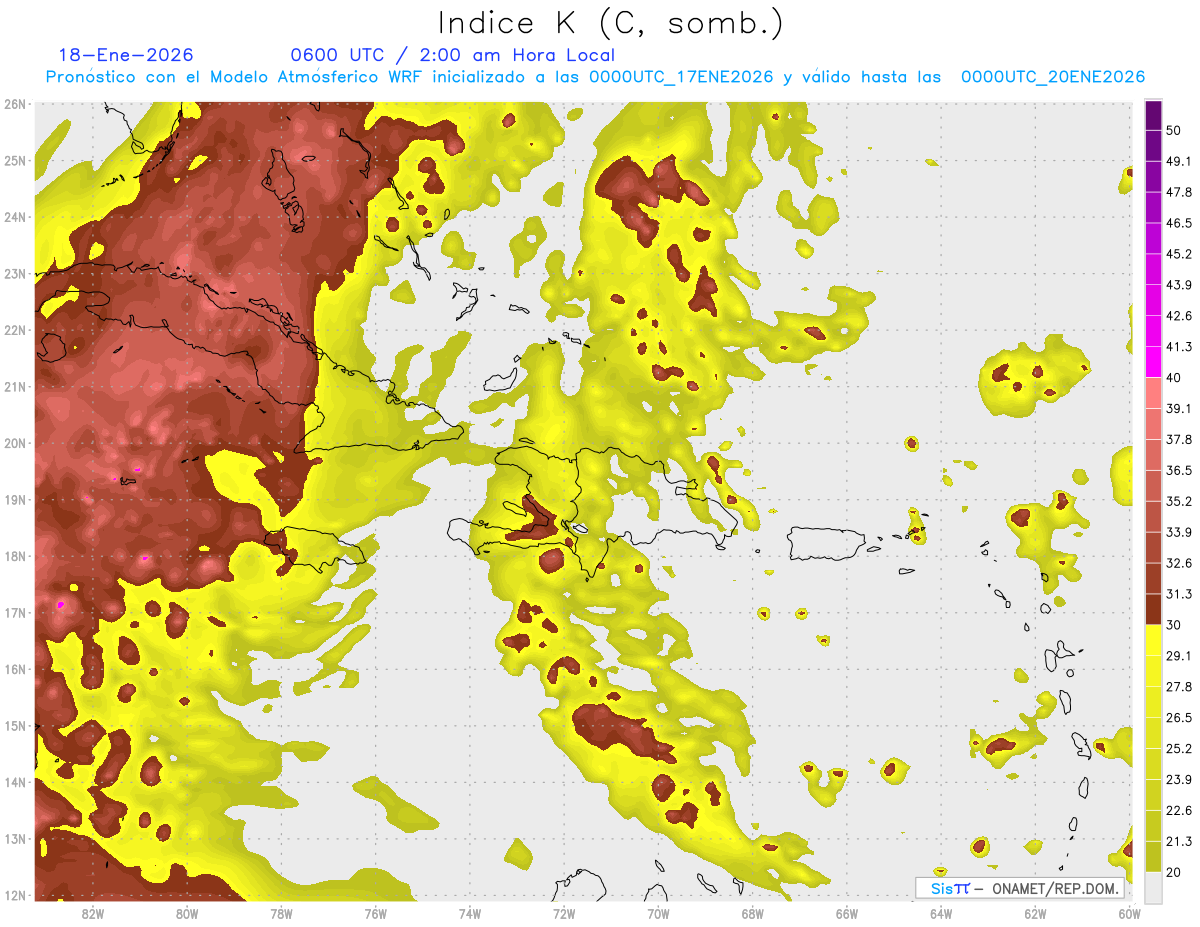Click colorbar value '22.6'
The image size is (1200, 927).
tap(1179, 811)
